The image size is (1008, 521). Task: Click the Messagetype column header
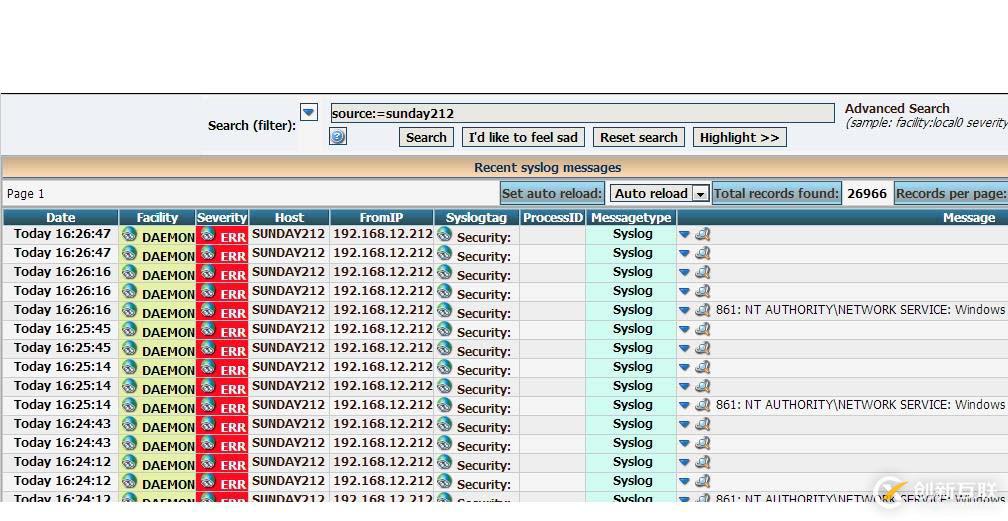[x=631, y=217]
